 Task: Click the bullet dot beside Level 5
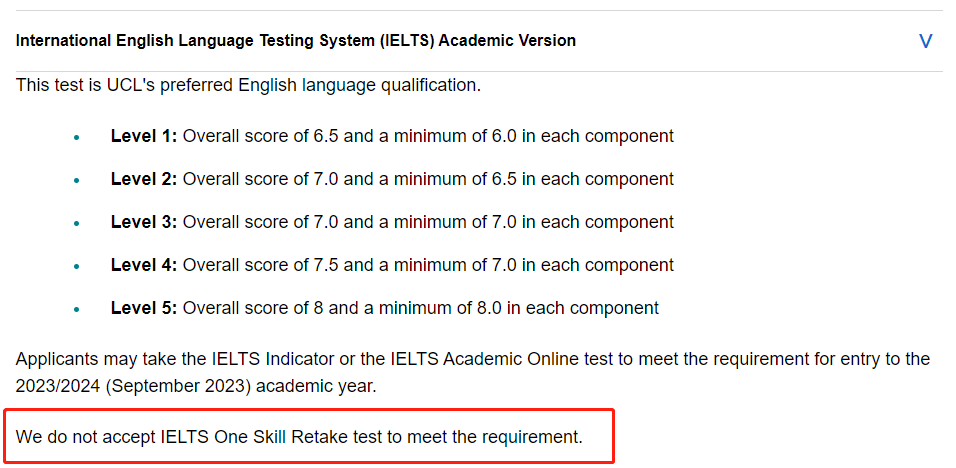76,310
